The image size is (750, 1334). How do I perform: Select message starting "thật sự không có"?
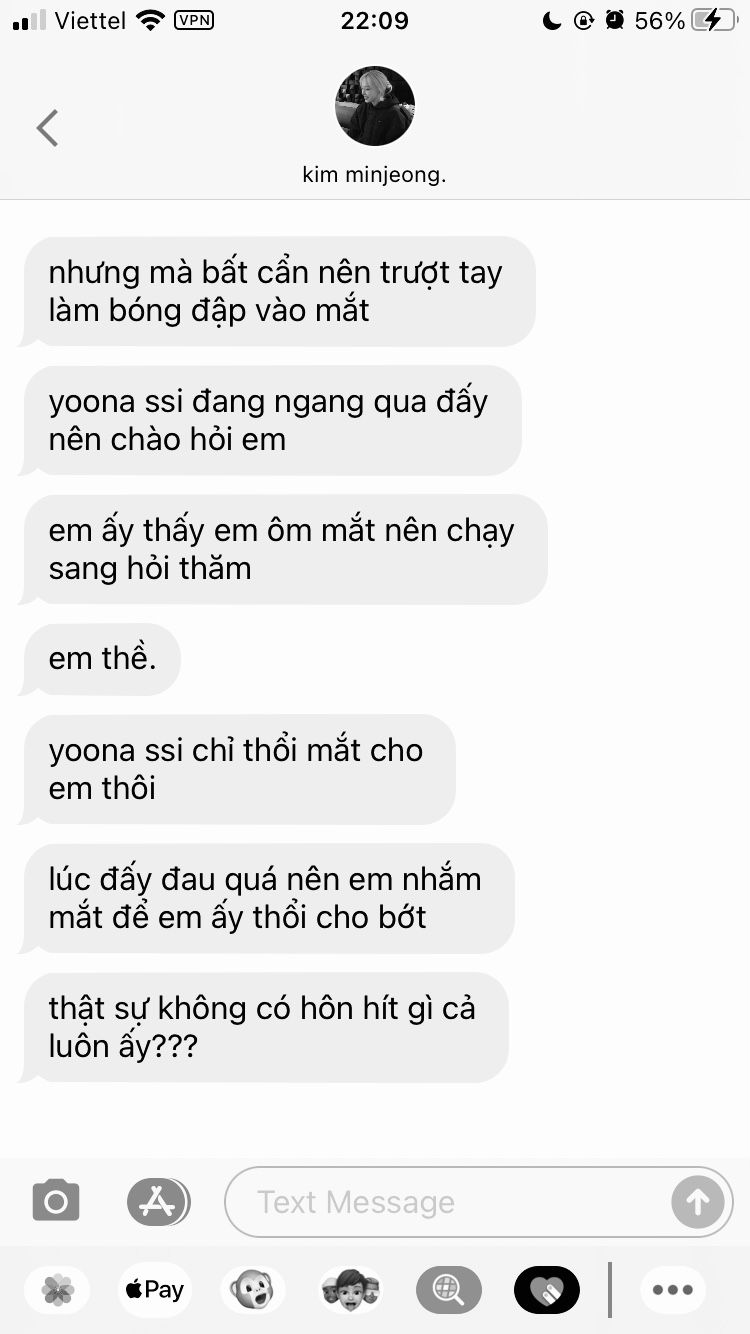pos(264,1027)
